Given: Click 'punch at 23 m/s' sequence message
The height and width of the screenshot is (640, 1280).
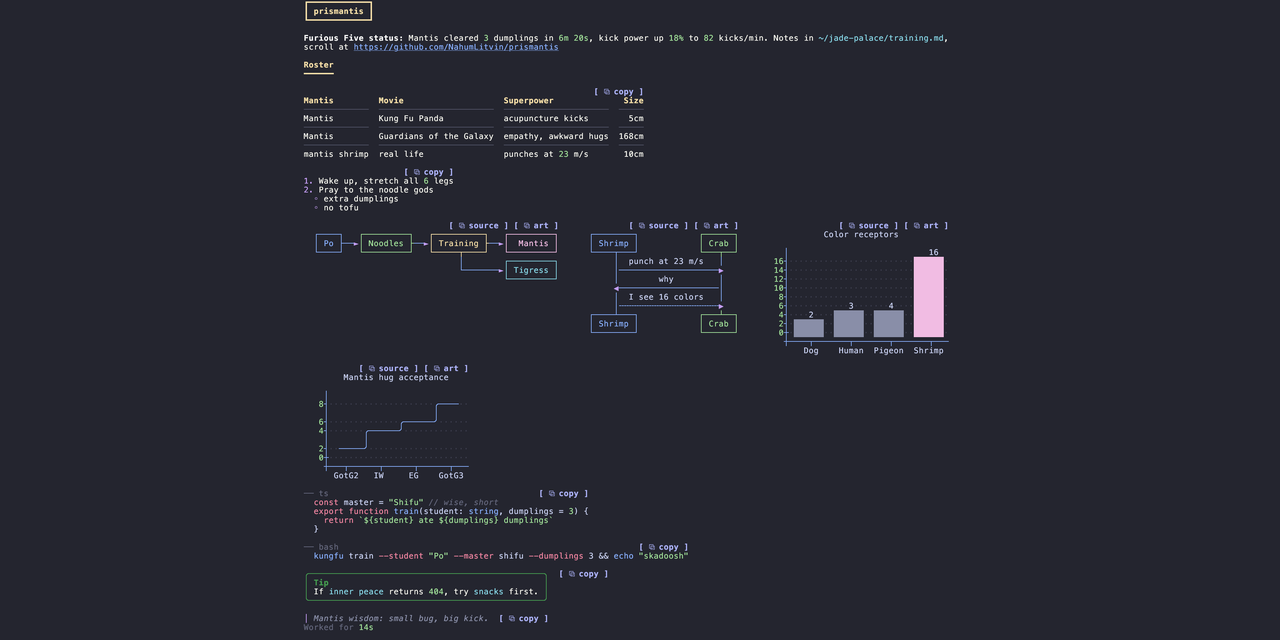Looking at the screenshot, I should tap(666, 262).
